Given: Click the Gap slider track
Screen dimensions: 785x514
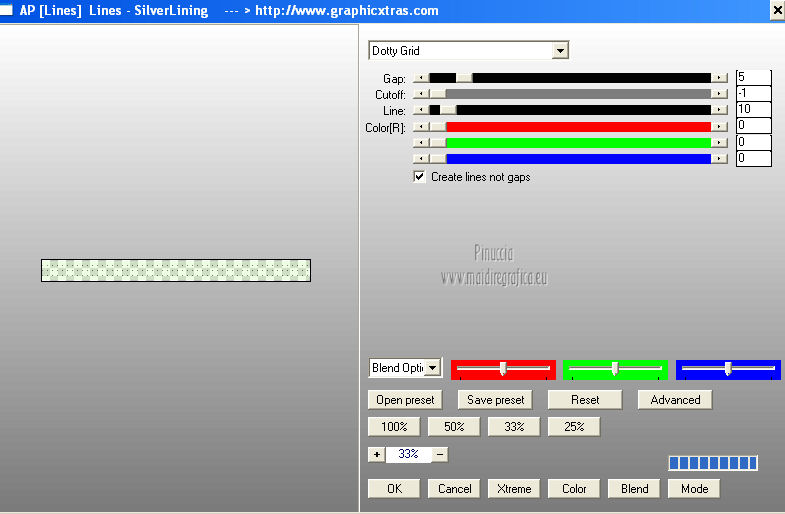Looking at the screenshot, I should pos(570,78).
